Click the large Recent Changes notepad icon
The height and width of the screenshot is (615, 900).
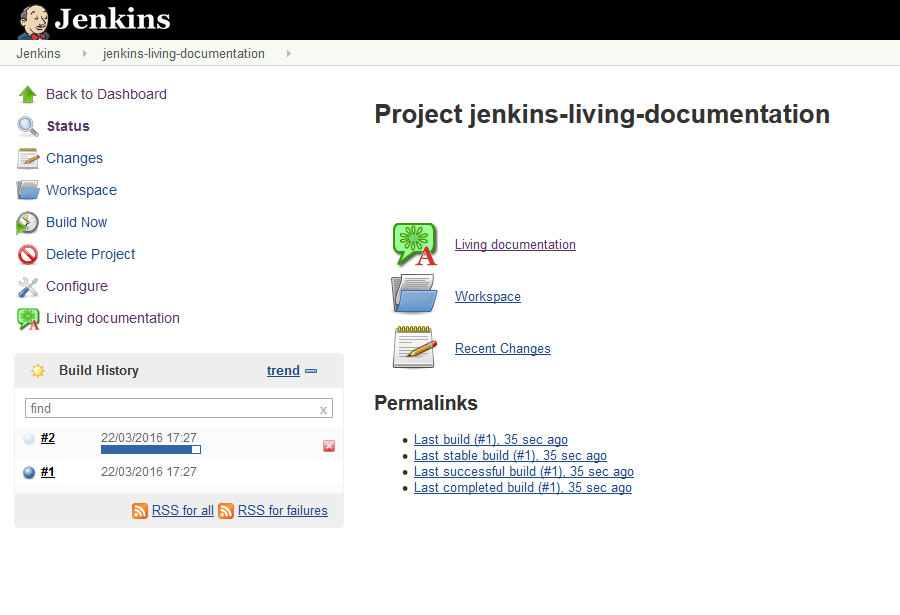[414, 347]
